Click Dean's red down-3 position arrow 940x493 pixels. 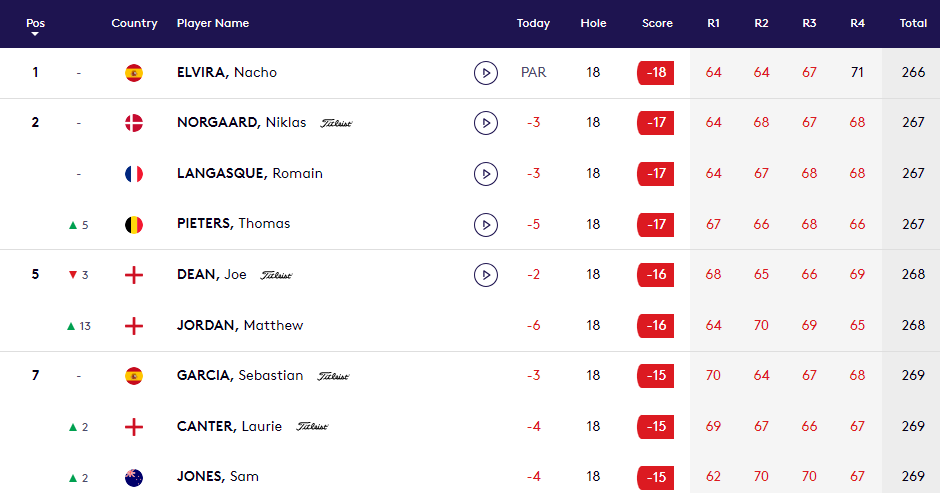pos(78,275)
